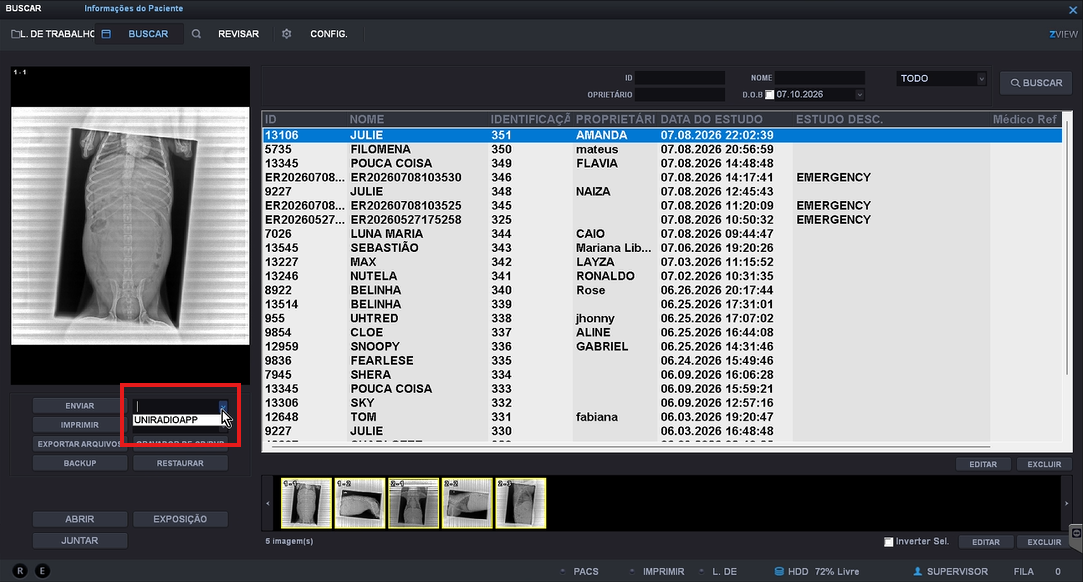
Task: Sort by the DATA DO ESTUDO column header
Action: (711, 119)
